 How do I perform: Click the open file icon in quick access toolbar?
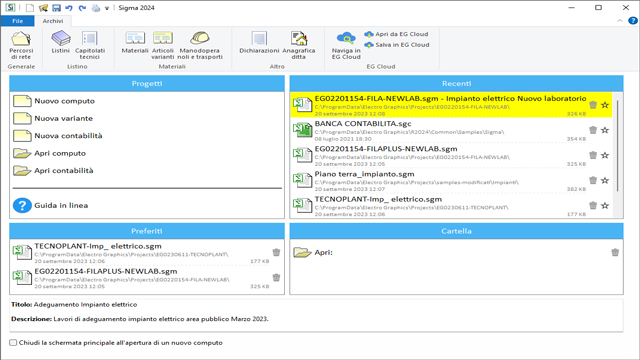coord(43,8)
